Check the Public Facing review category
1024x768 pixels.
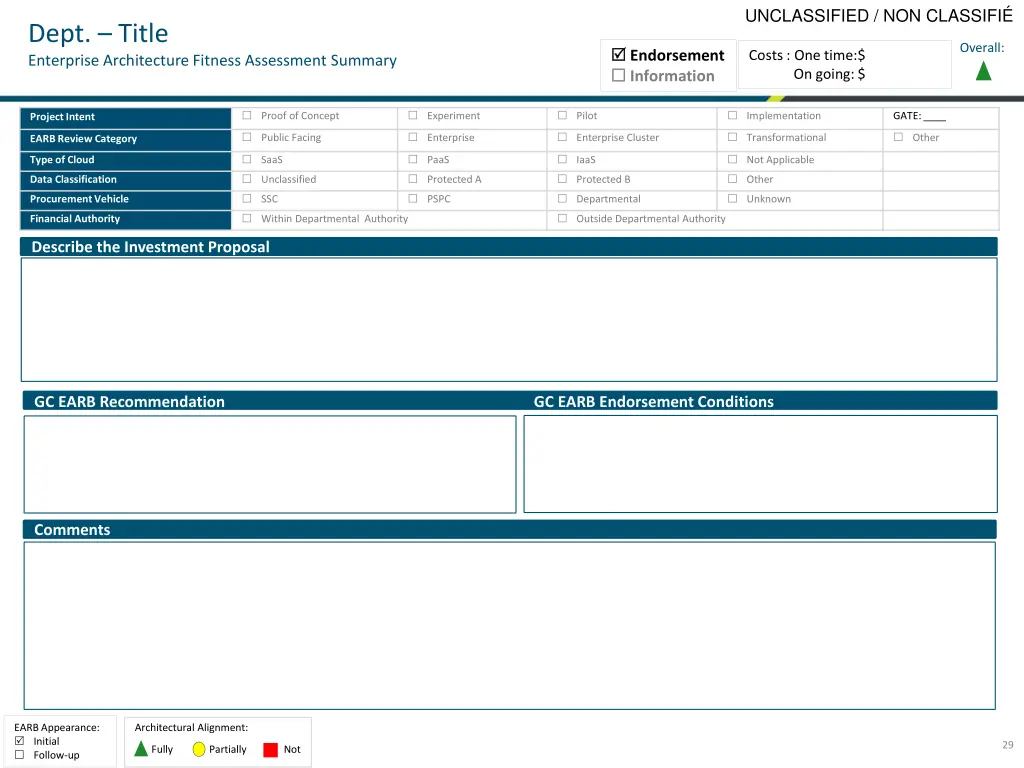[247, 138]
